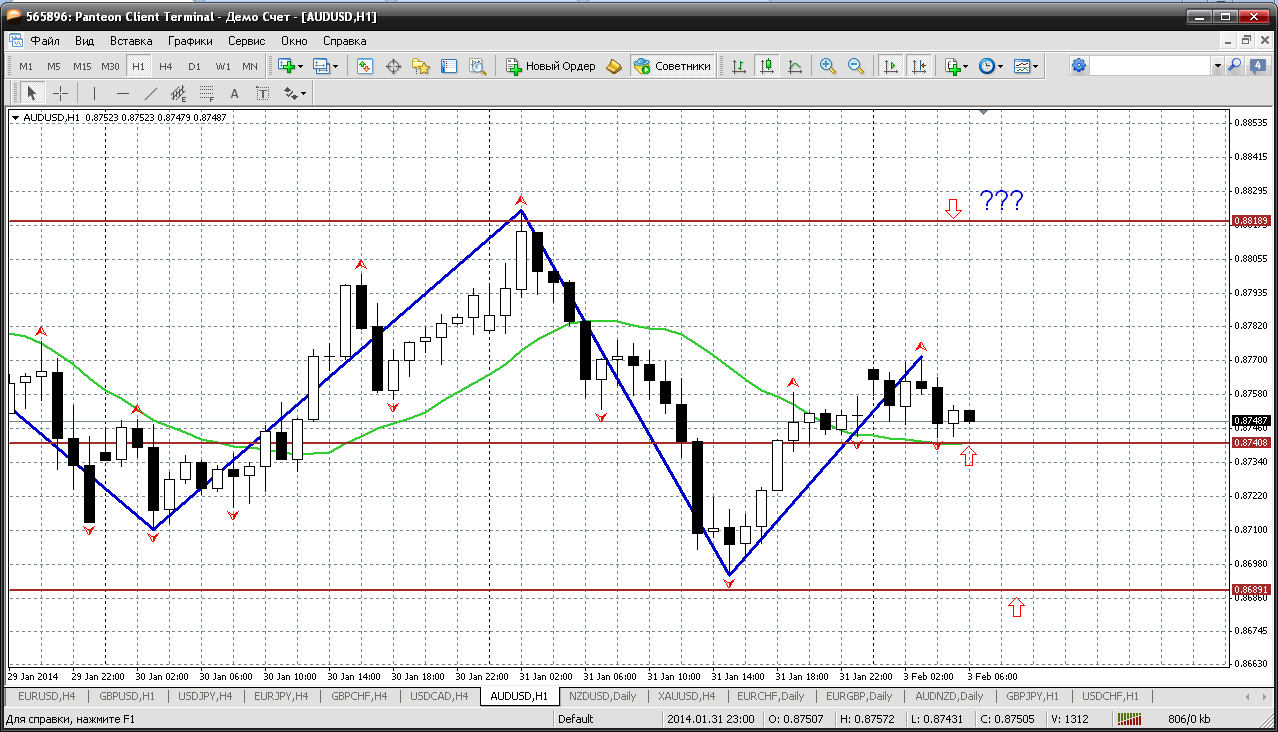Switch the timeframe to D1

click(194, 66)
